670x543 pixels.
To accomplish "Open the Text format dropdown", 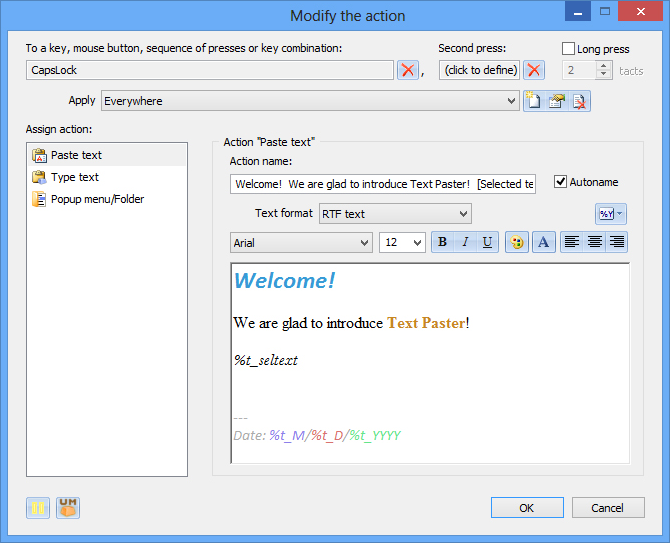I will [395, 214].
